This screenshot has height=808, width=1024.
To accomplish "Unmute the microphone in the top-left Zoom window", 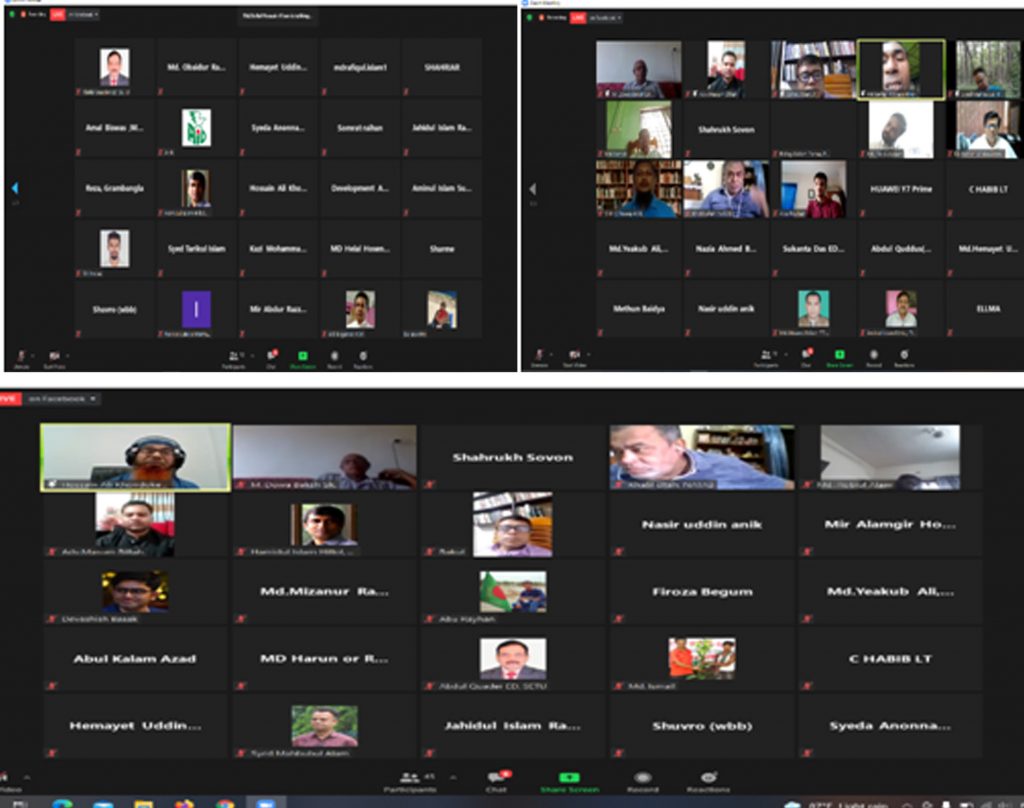I will pos(22,359).
